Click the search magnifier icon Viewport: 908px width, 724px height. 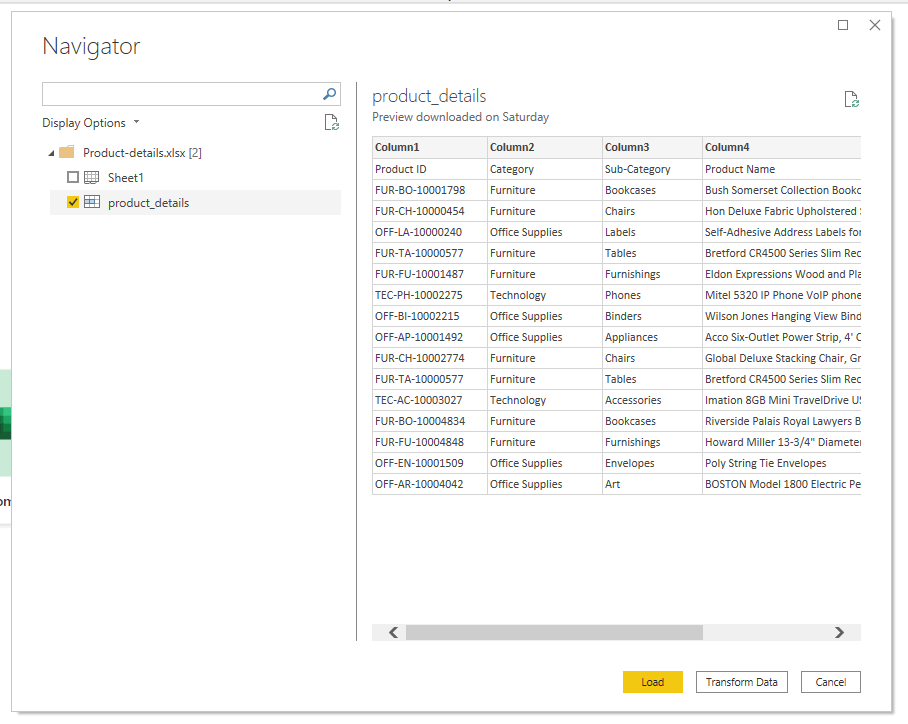coord(329,94)
